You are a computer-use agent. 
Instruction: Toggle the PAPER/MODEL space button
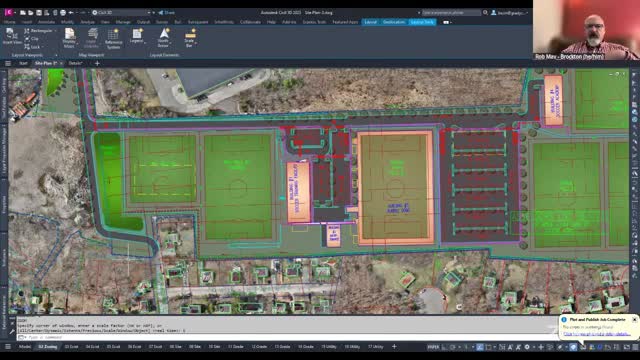433,347
